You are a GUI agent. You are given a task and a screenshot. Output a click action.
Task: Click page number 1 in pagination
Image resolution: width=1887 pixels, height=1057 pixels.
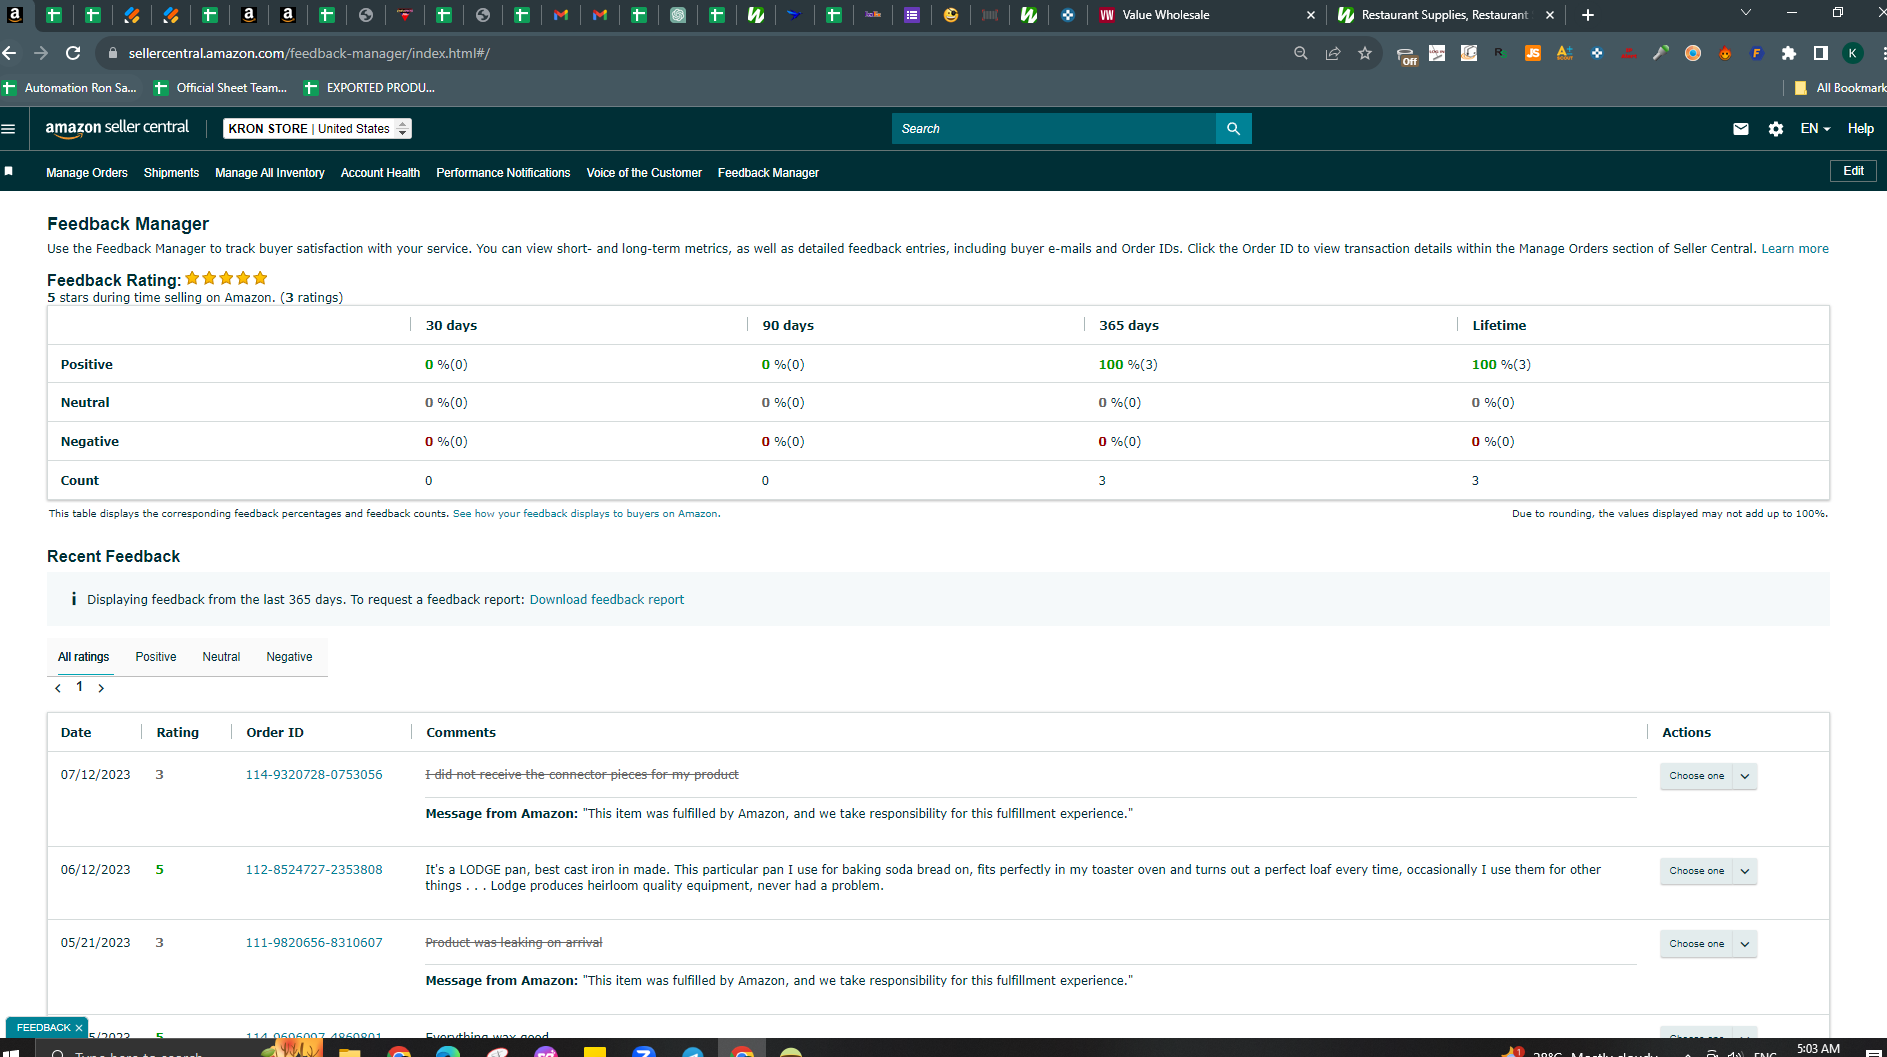(79, 687)
